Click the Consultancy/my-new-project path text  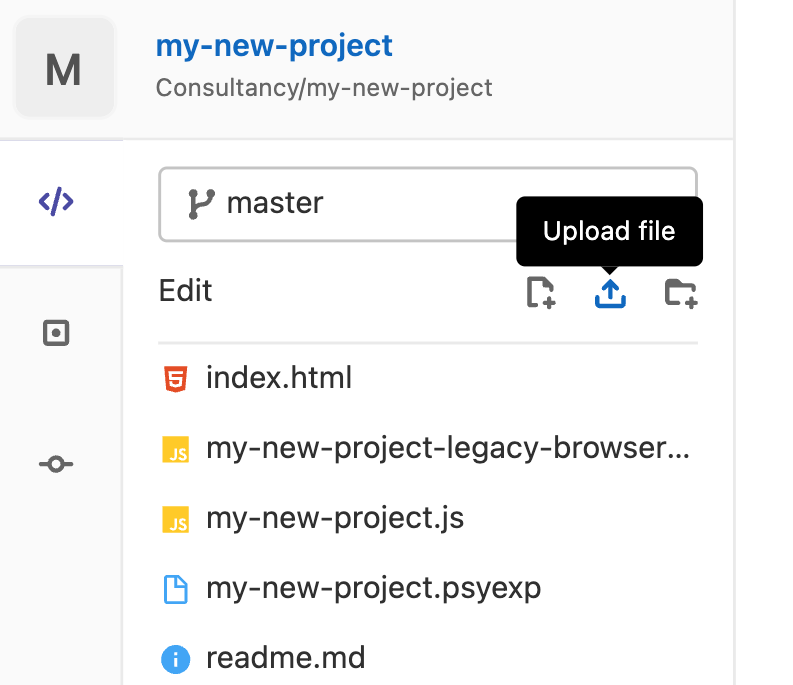tap(324, 88)
